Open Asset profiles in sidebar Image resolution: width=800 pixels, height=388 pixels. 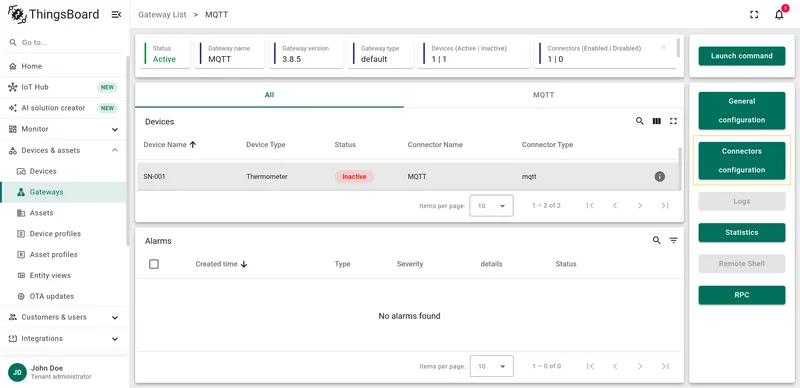[x=63, y=255]
